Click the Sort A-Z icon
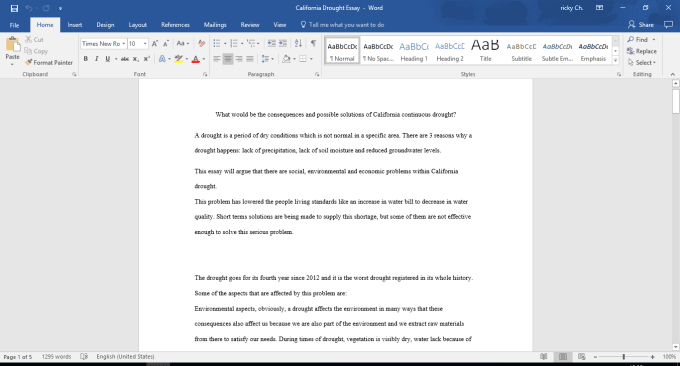Image resolution: width=680 pixels, height=366 pixels. [x=298, y=43]
